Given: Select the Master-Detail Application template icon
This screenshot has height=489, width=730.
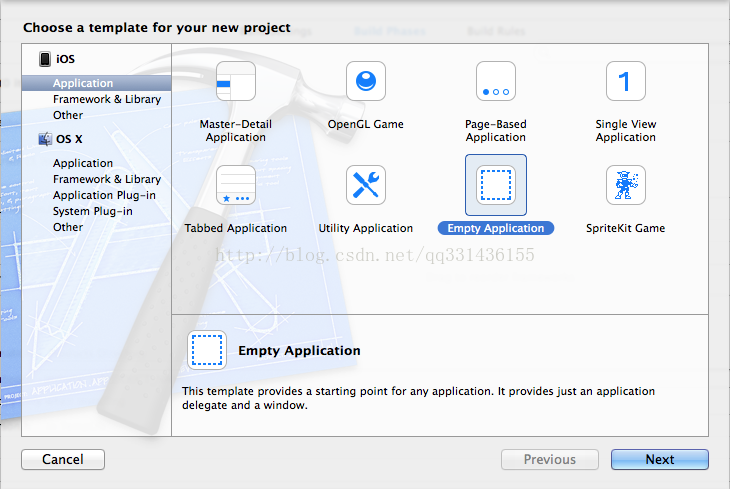Looking at the screenshot, I should 236,81.
